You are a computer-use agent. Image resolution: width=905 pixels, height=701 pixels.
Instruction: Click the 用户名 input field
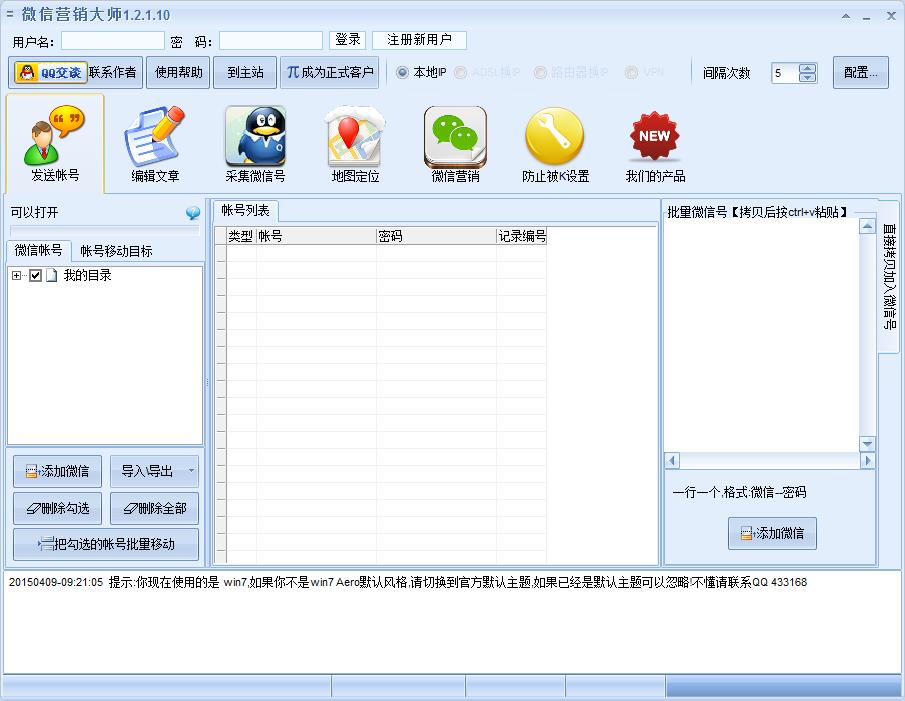click(x=112, y=41)
